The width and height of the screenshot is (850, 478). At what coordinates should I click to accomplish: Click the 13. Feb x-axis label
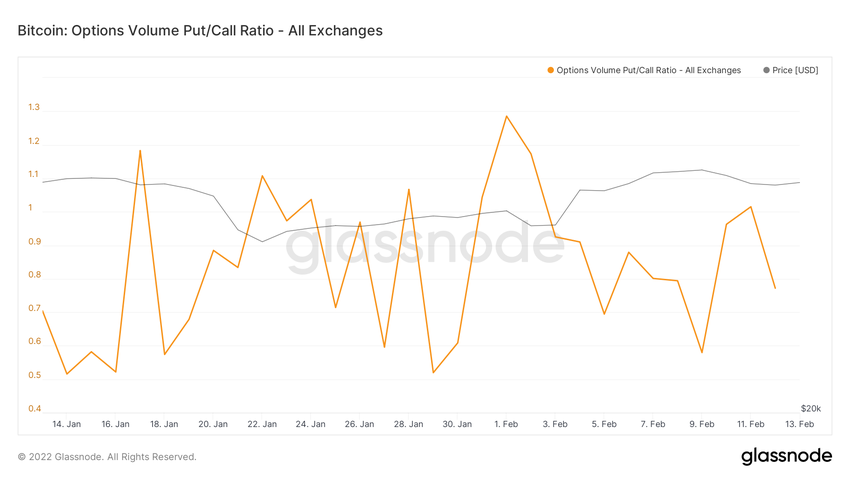coord(799,424)
